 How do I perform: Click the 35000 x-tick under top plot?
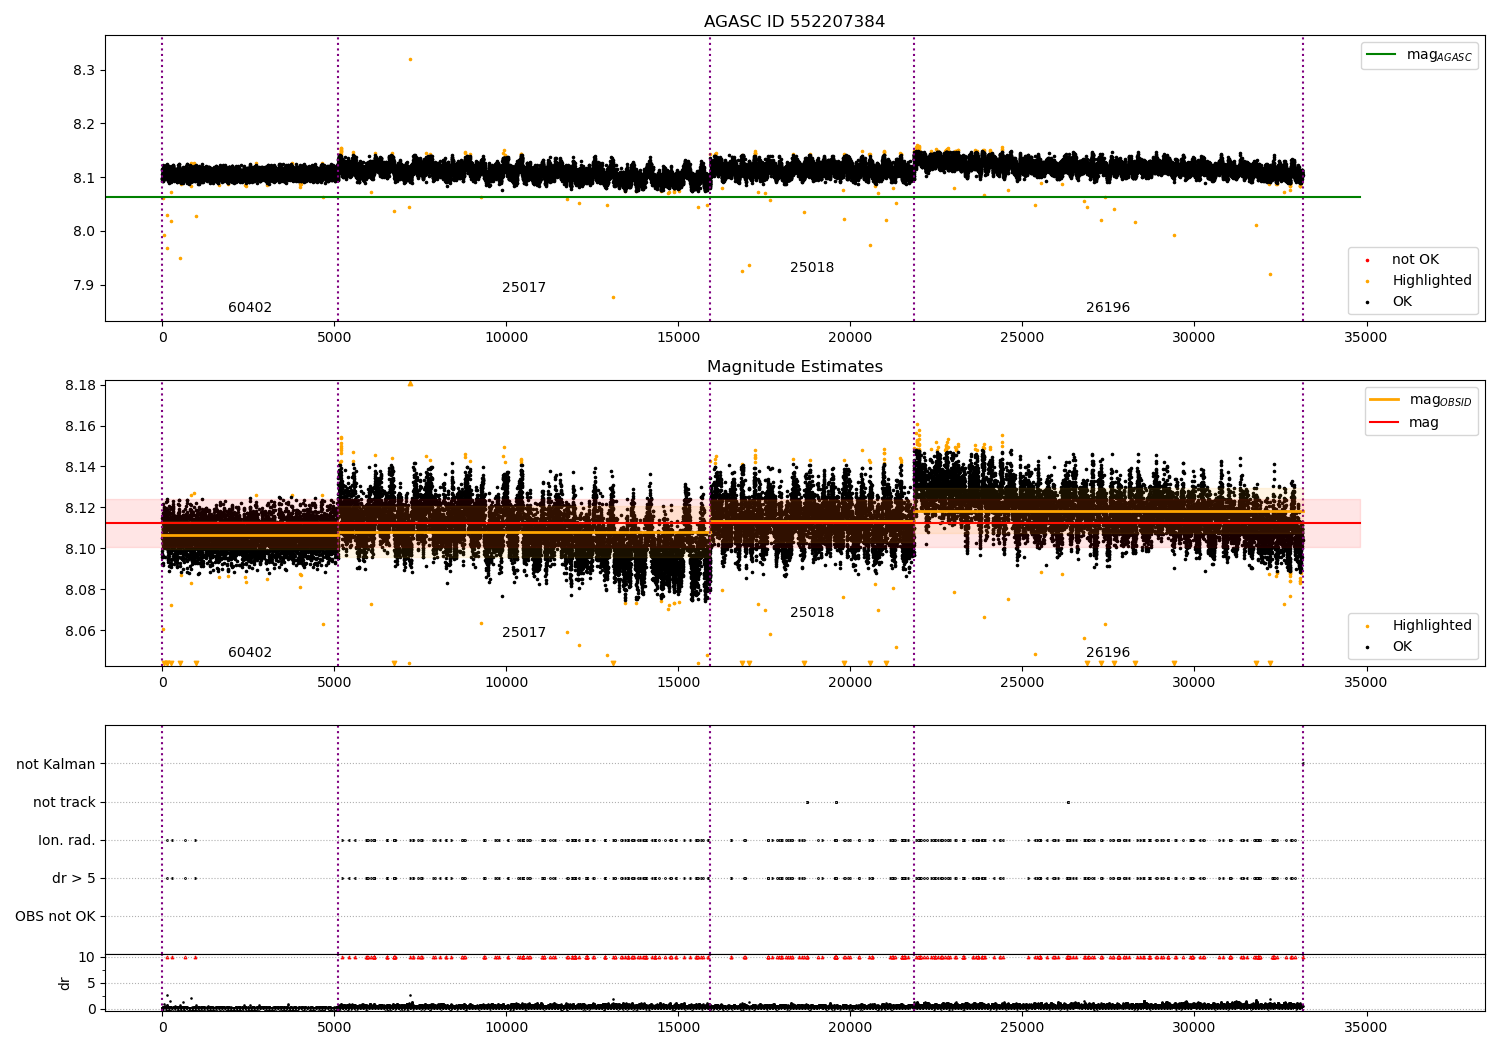pyautogui.click(x=1365, y=338)
